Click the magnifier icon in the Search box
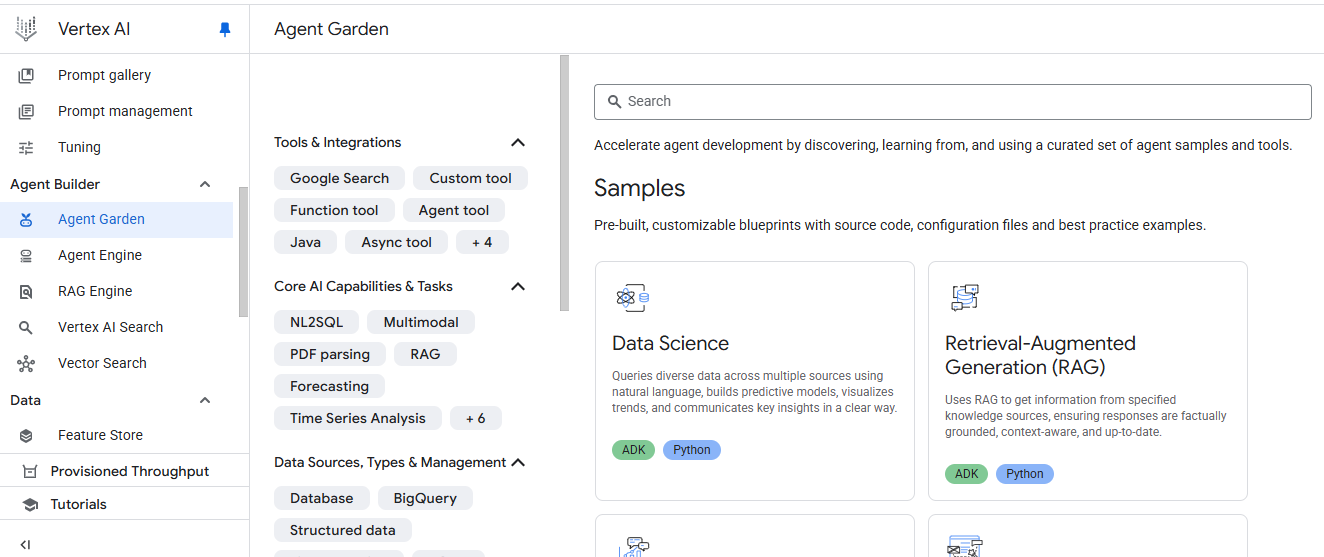Screen dimensions: 1324x557 click(614, 101)
